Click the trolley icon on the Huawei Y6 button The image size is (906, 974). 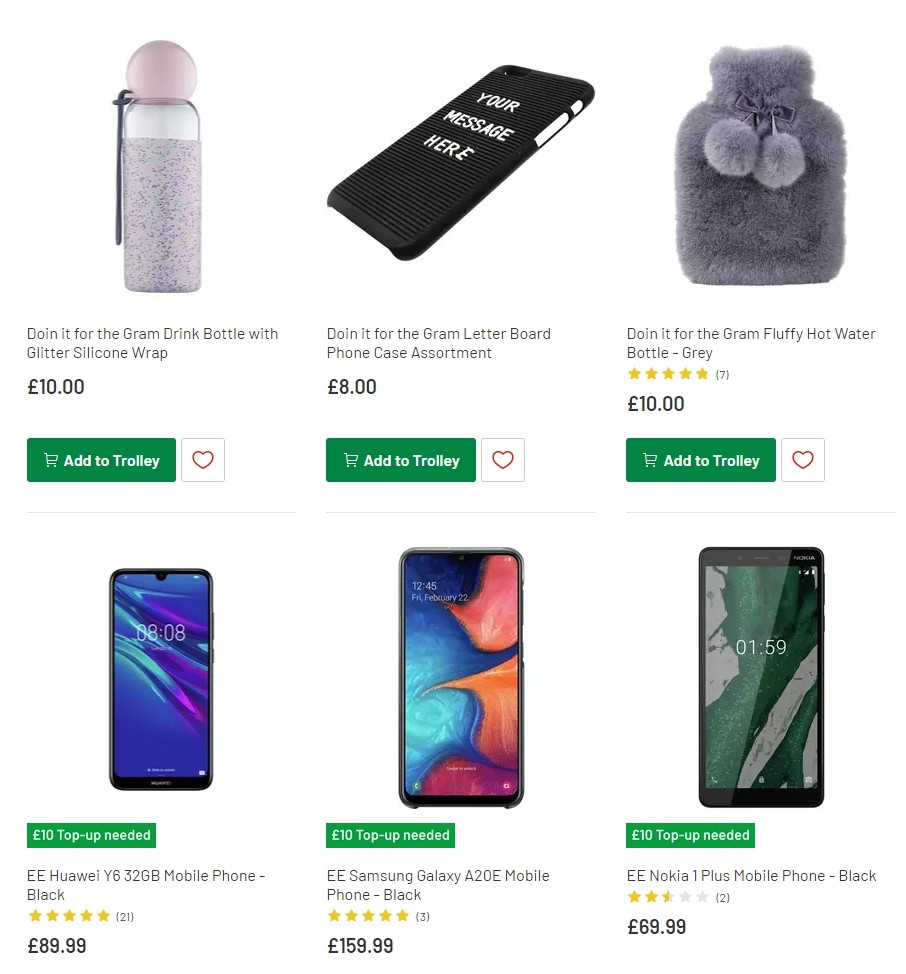tap(50, 970)
